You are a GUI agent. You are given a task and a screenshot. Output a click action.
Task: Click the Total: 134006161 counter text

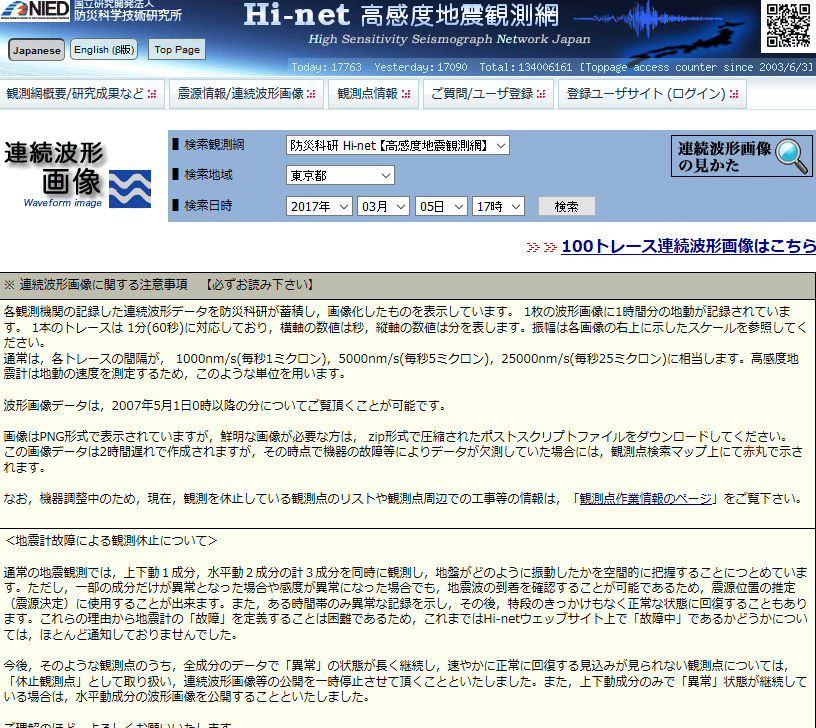526,67
